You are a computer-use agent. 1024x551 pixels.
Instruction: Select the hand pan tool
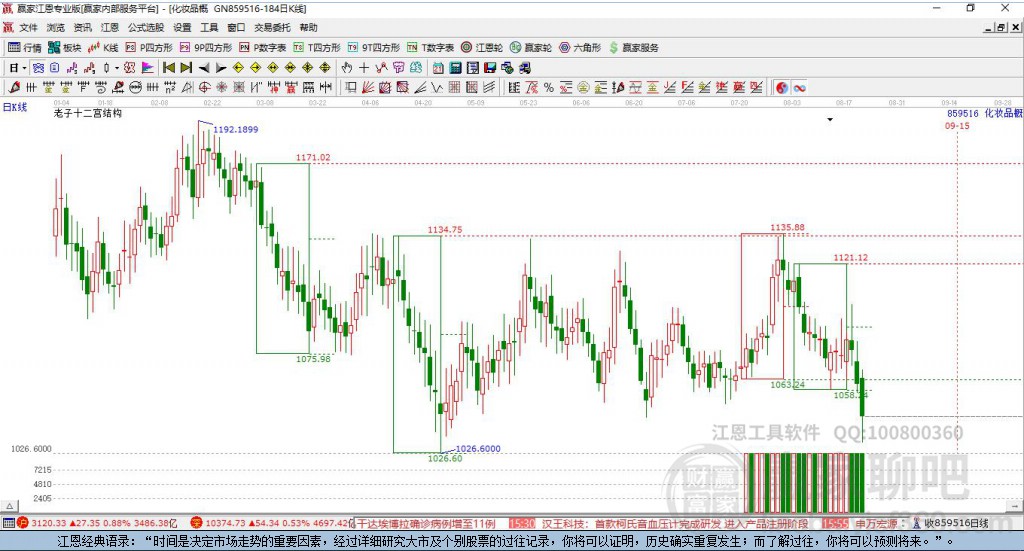pyautogui.click(x=347, y=68)
